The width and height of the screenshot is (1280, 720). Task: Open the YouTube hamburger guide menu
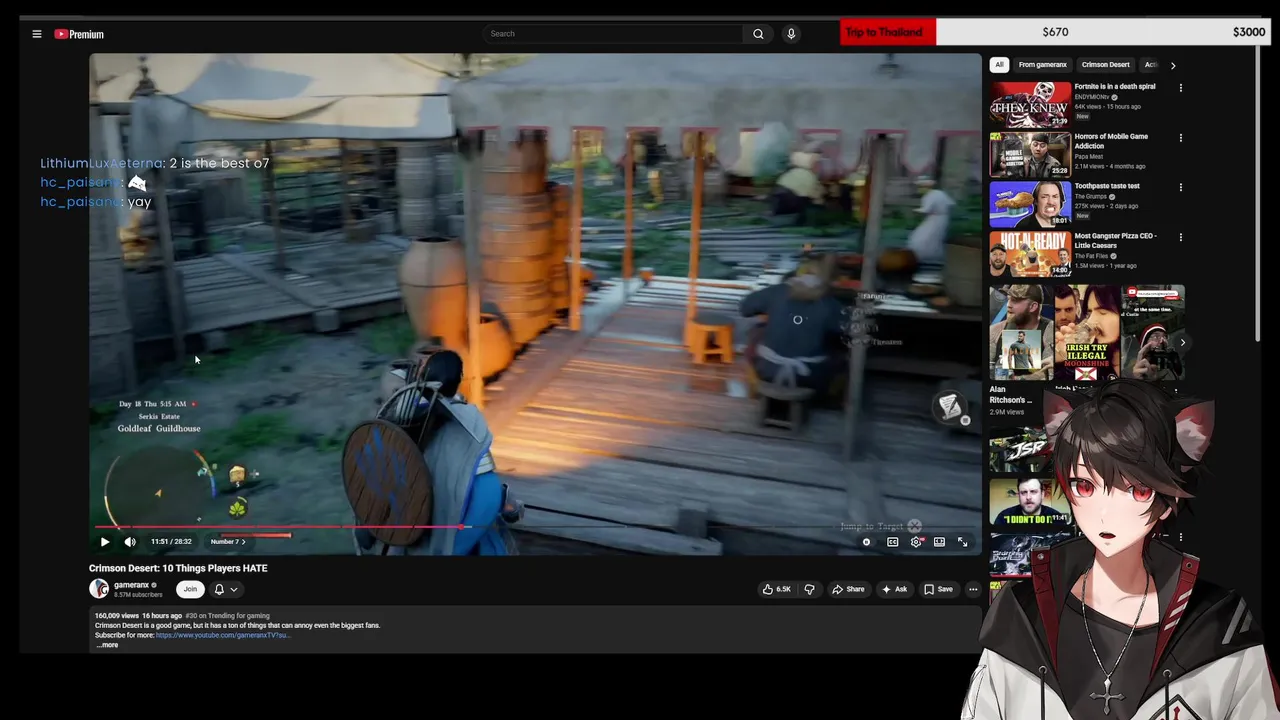(37, 34)
